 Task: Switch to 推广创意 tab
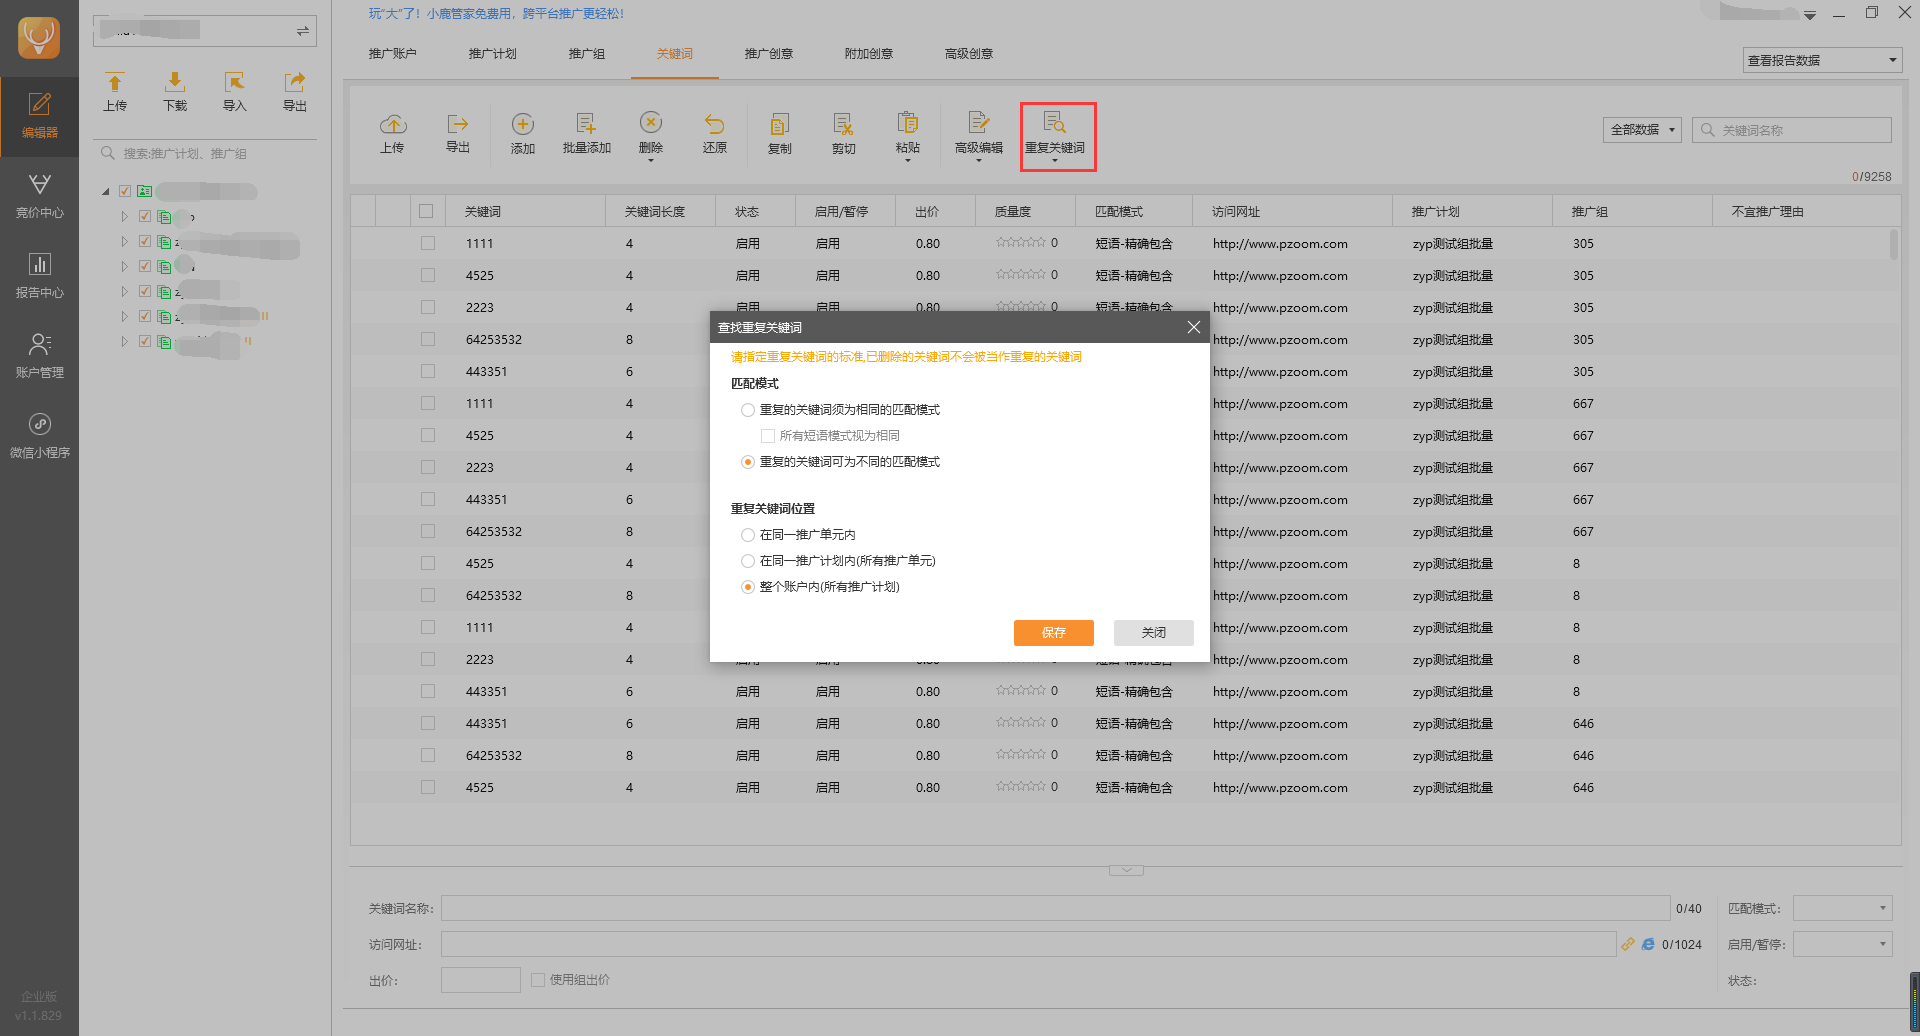[768, 54]
